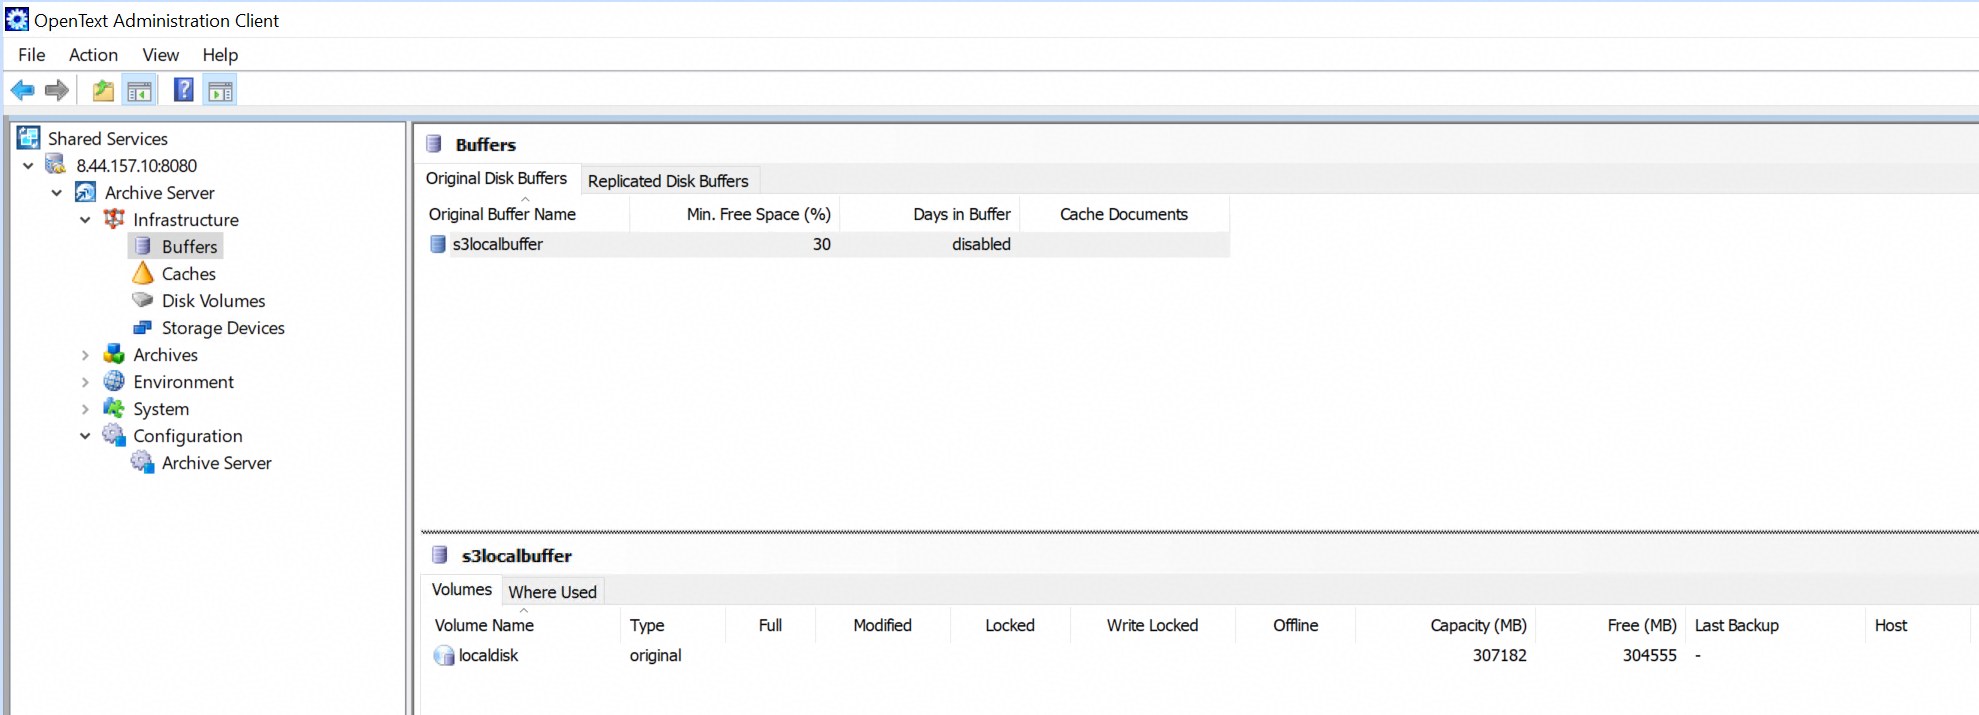
Task: Click the Buffers icon in the tree
Action: point(143,246)
